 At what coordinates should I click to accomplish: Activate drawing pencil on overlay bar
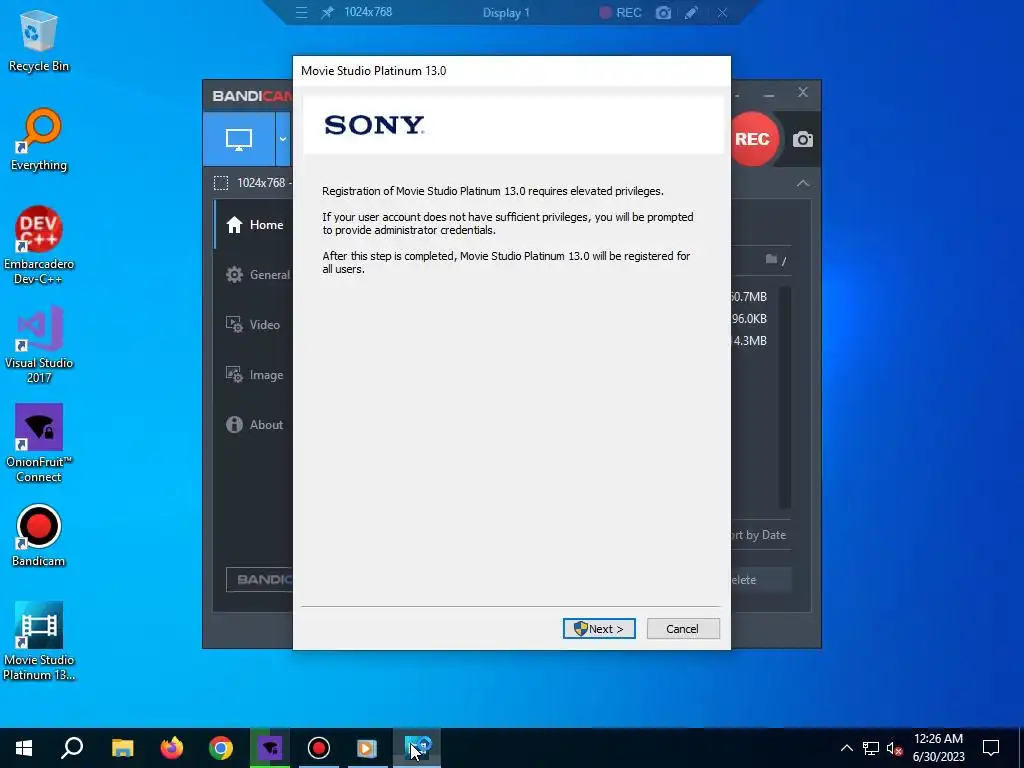[692, 12]
